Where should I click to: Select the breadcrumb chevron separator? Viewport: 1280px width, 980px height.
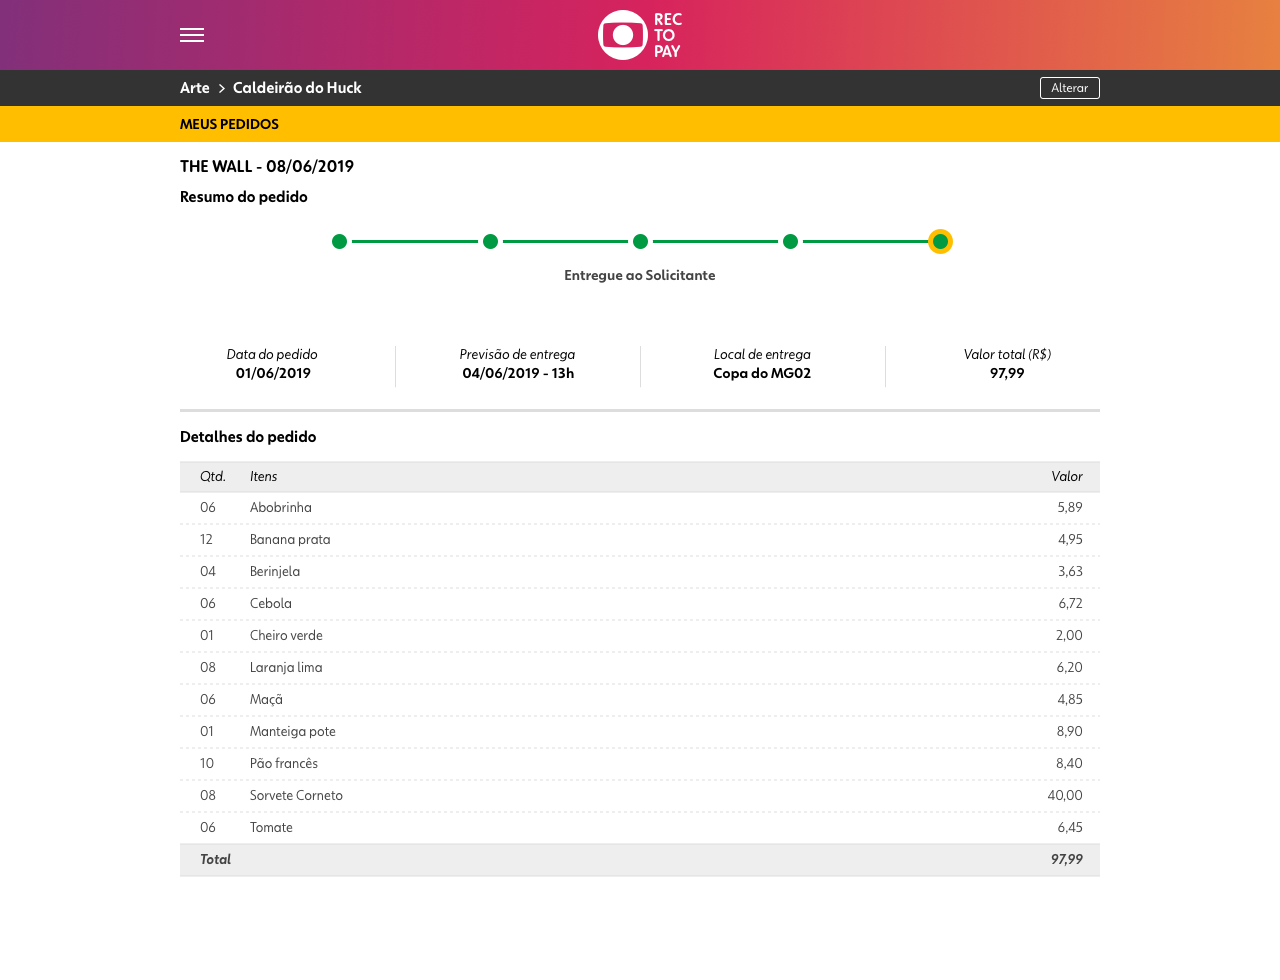click(x=222, y=89)
